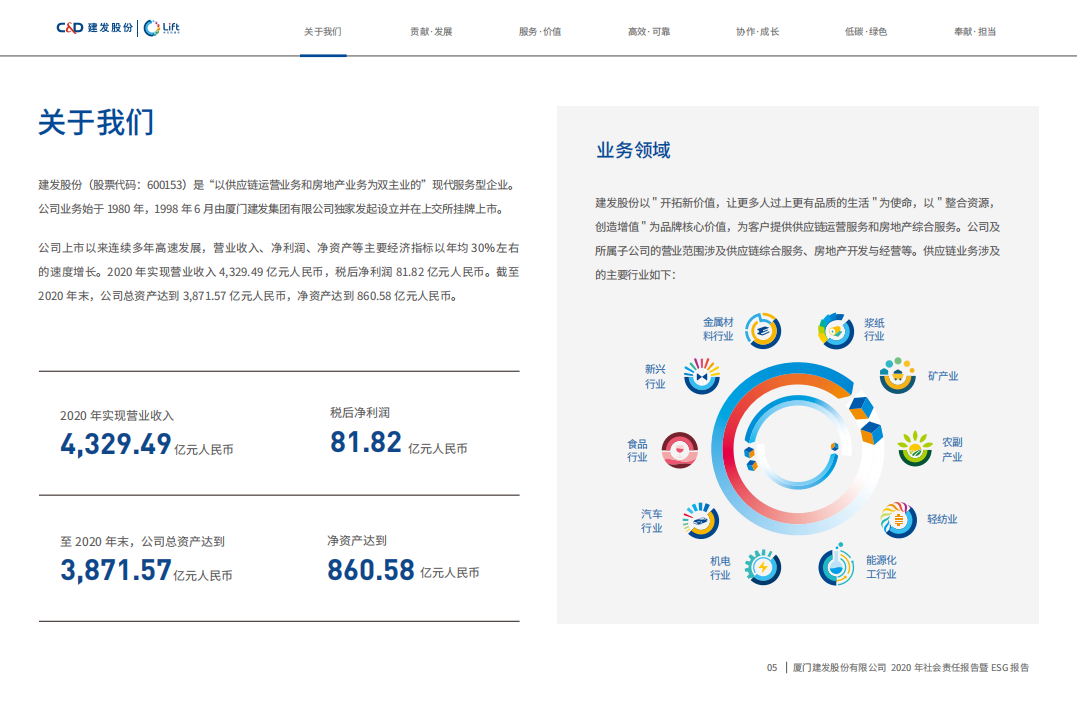Select the 金属材料行业 industry icon
The height and width of the screenshot is (718, 1077).
tap(761, 332)
